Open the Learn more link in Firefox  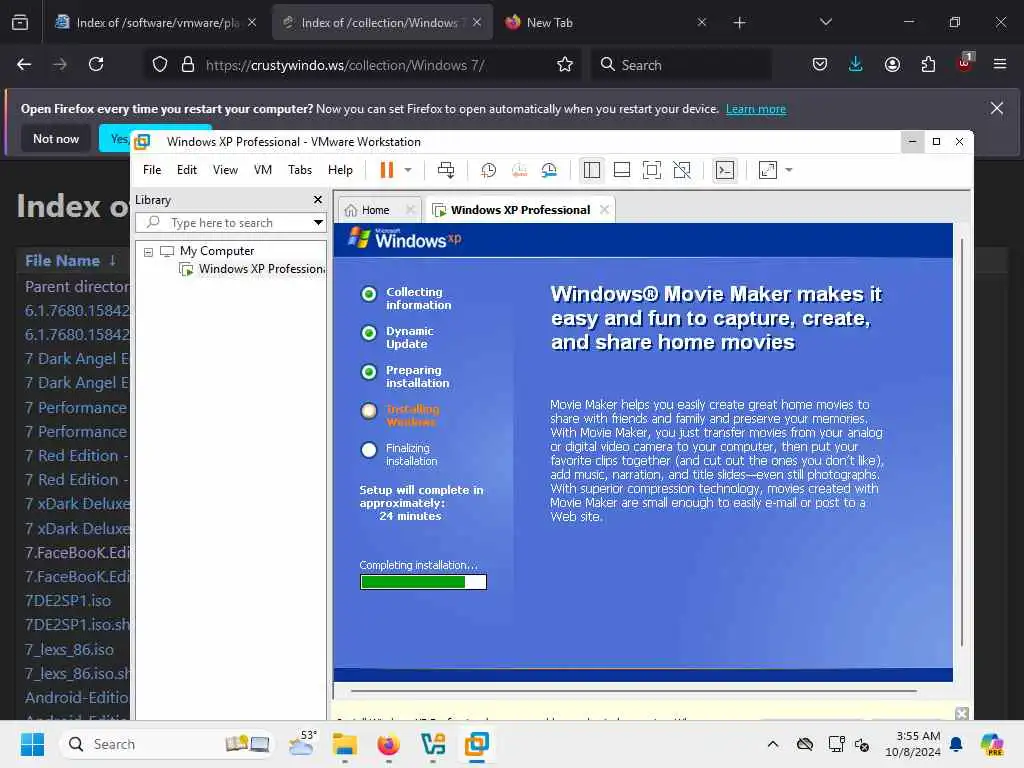click(756, 109)
